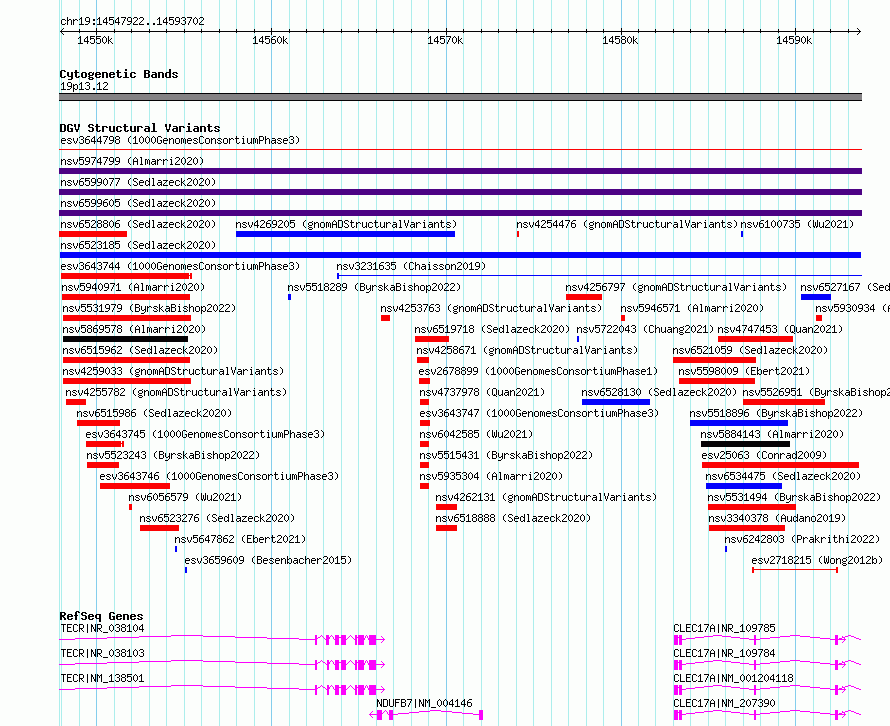Open nsv5884143 Almarri2020 label
The image size is (890, 726).
pyautogui.click(x=772, y=434)
